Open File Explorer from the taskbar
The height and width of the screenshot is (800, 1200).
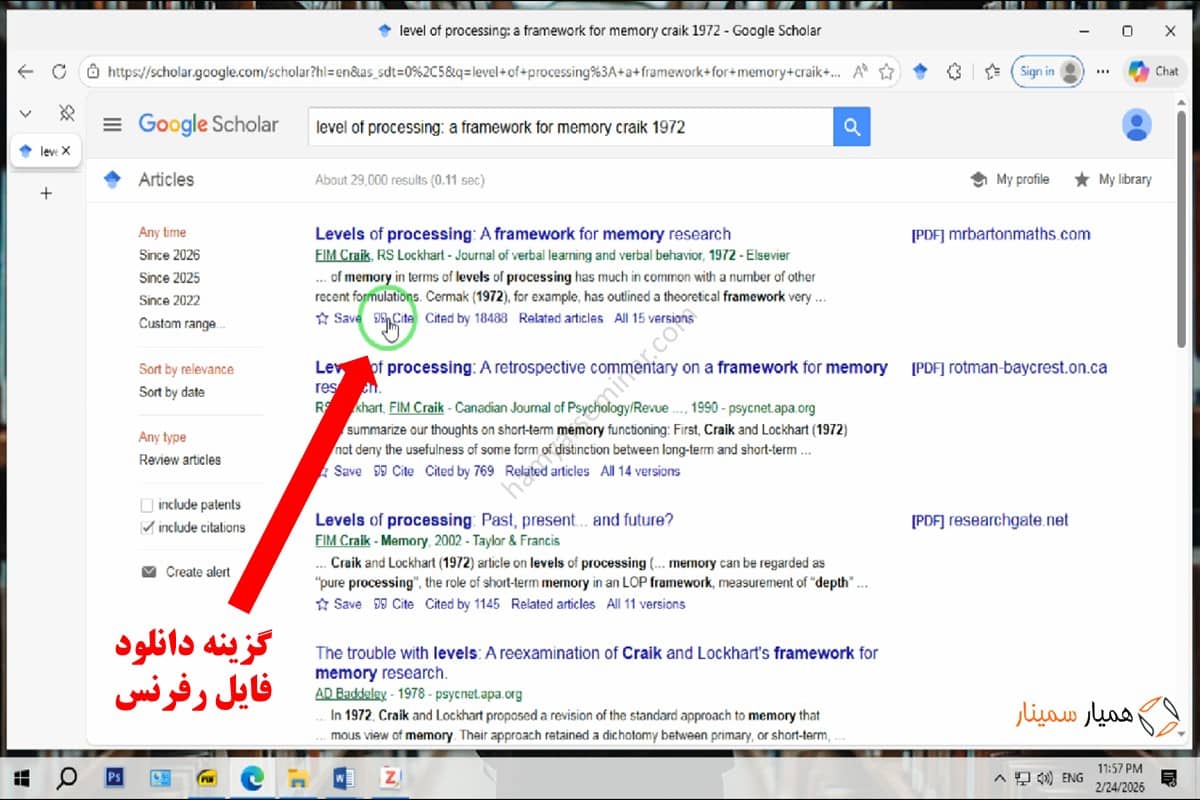tap(297, 777)
